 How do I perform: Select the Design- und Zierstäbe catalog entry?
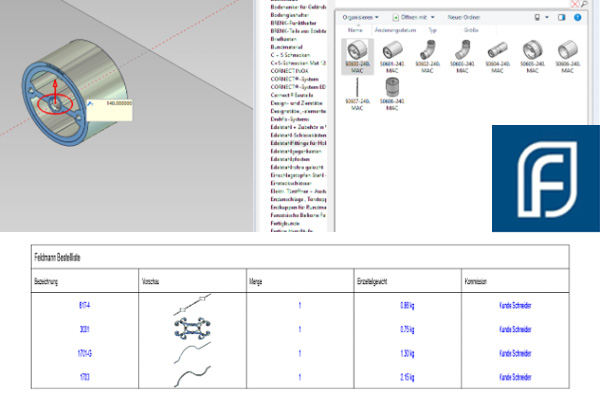coord(297,103)
